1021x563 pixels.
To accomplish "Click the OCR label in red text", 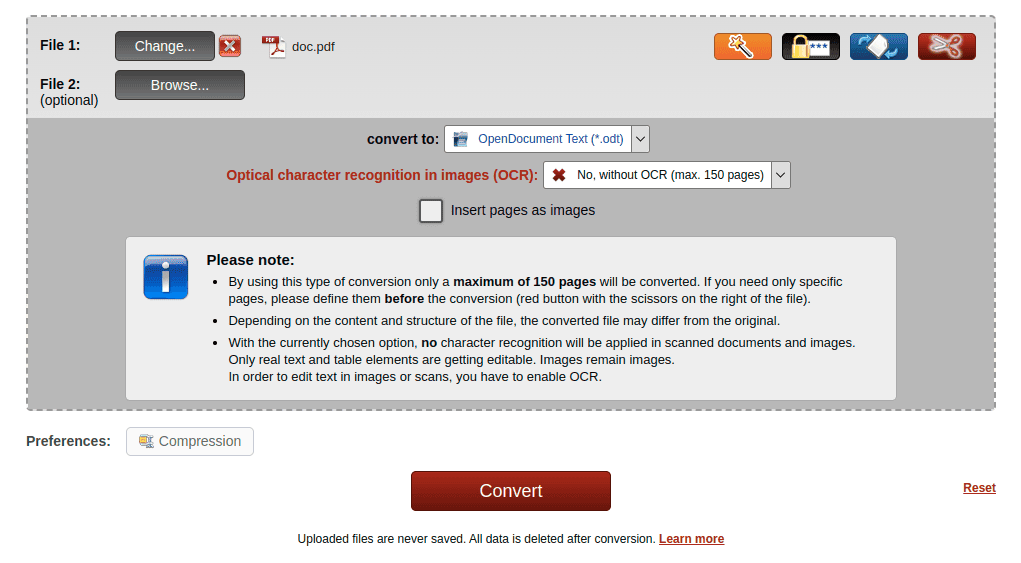I will (x=382, y=175).
